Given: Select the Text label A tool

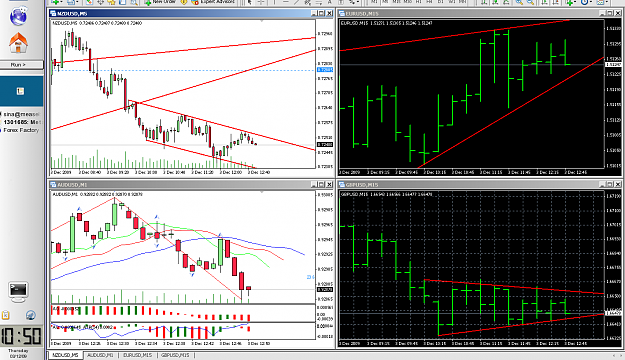Looking at the screenshot, I should click(330, 2).
